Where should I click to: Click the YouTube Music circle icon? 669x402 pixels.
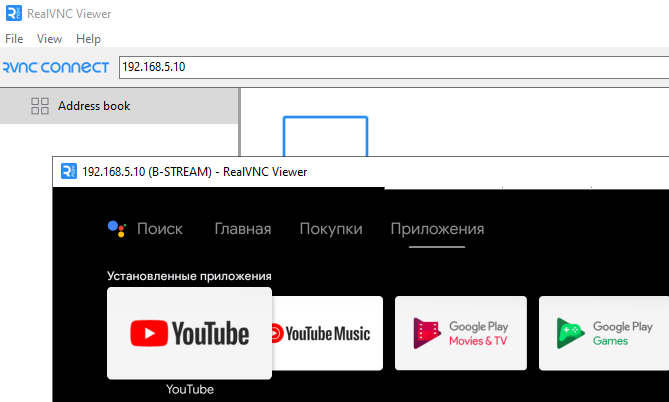277,333
